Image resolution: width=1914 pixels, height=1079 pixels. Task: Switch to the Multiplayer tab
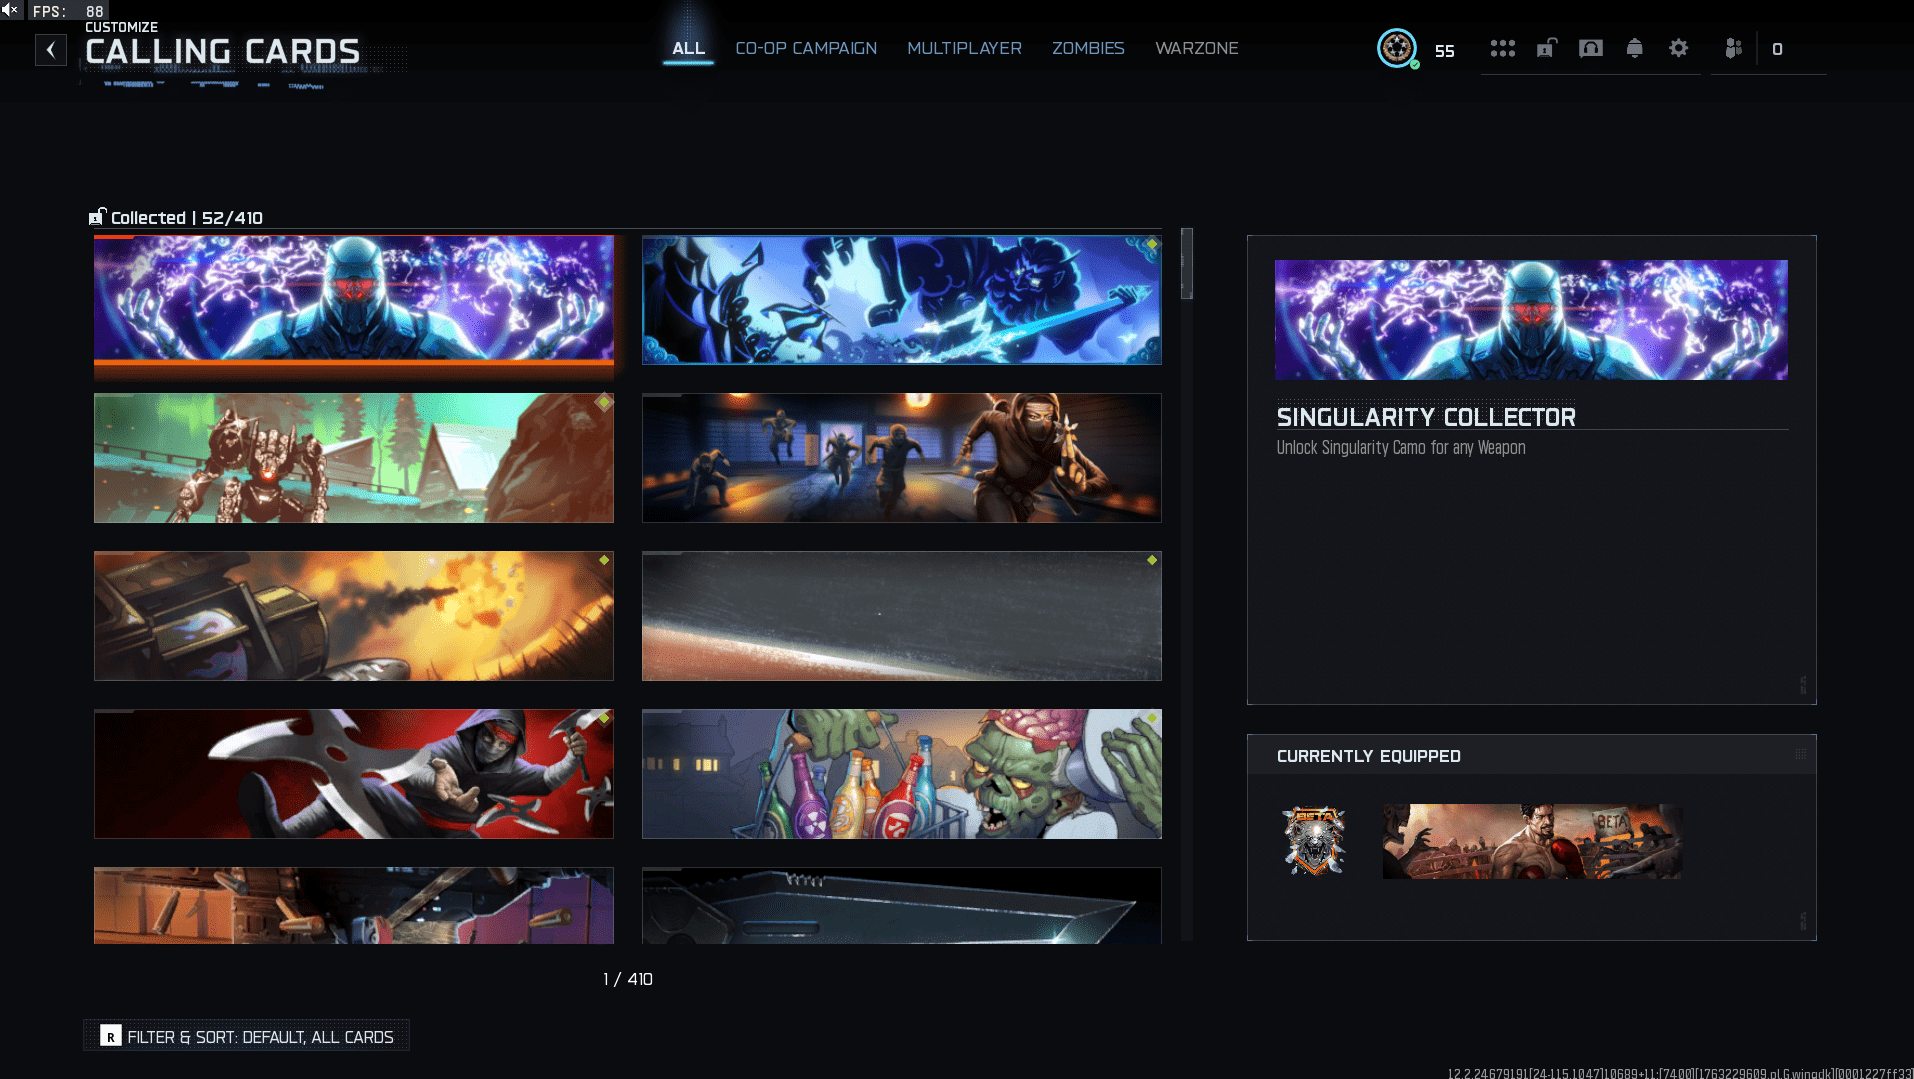(x=964, y=48)
